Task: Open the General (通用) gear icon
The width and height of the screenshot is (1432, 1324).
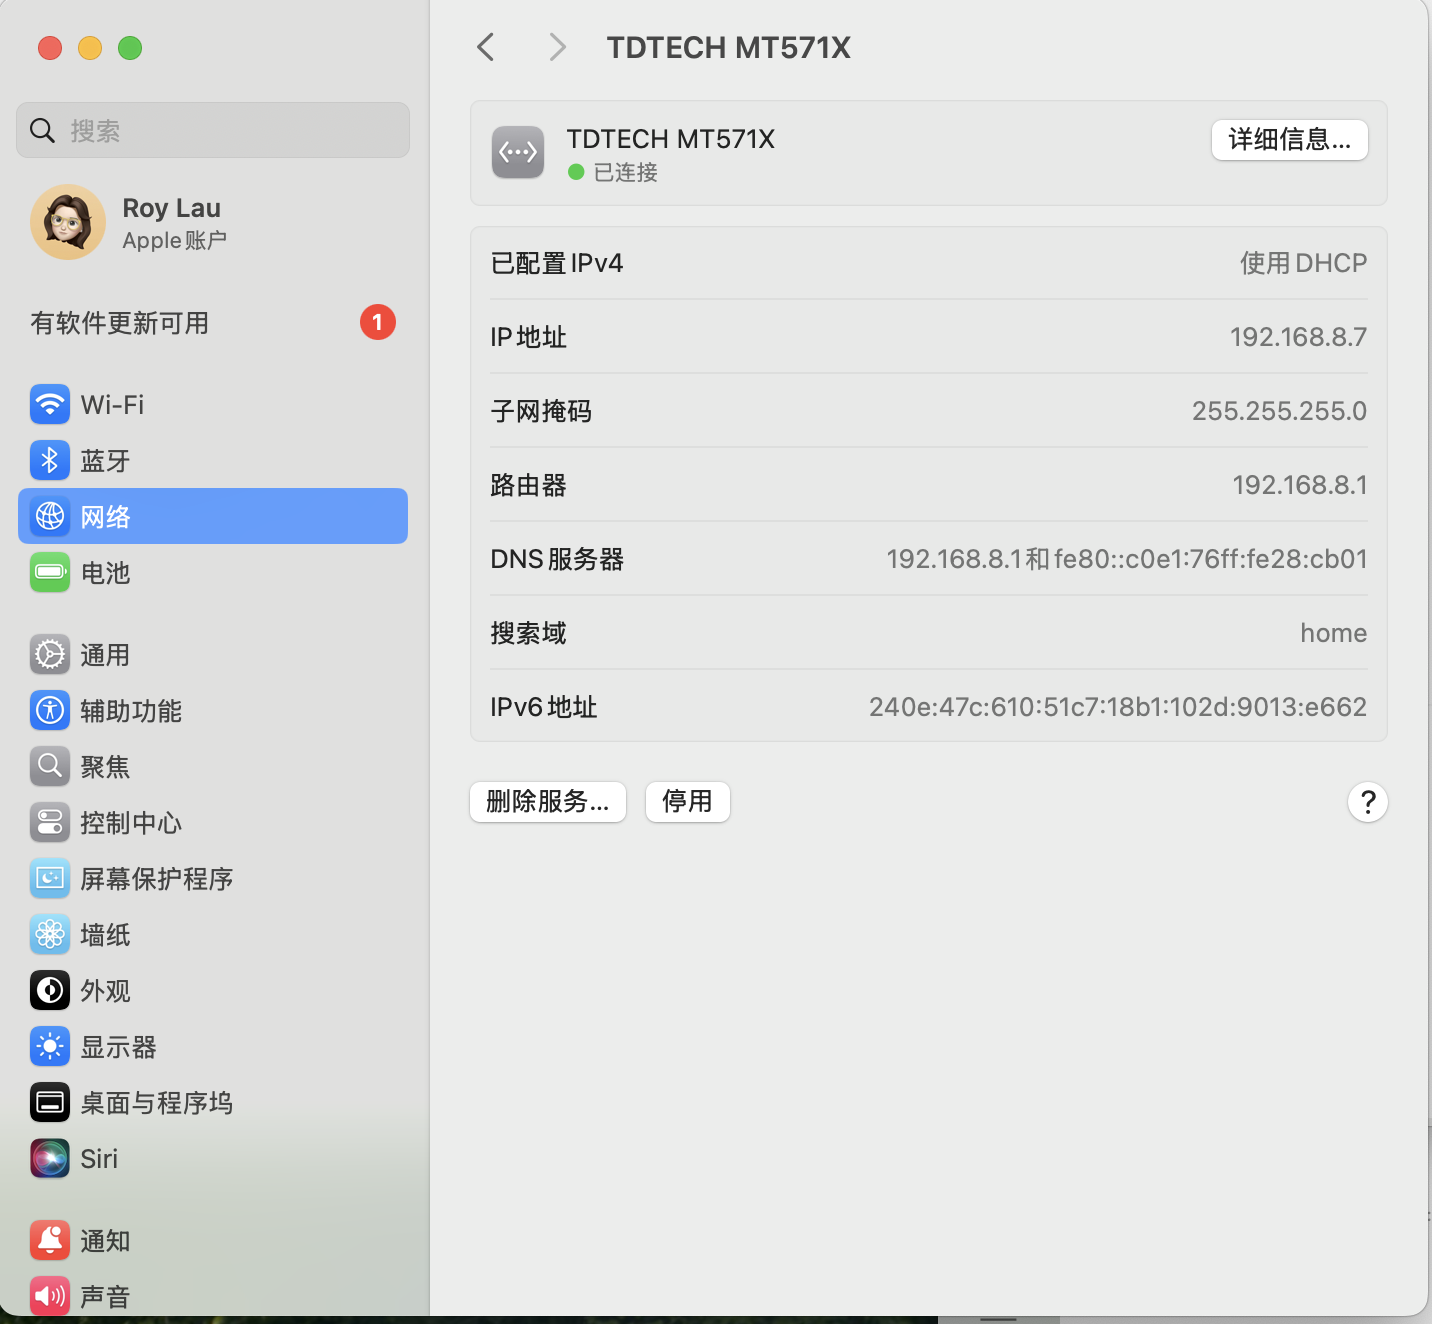Action: [50, 654]
